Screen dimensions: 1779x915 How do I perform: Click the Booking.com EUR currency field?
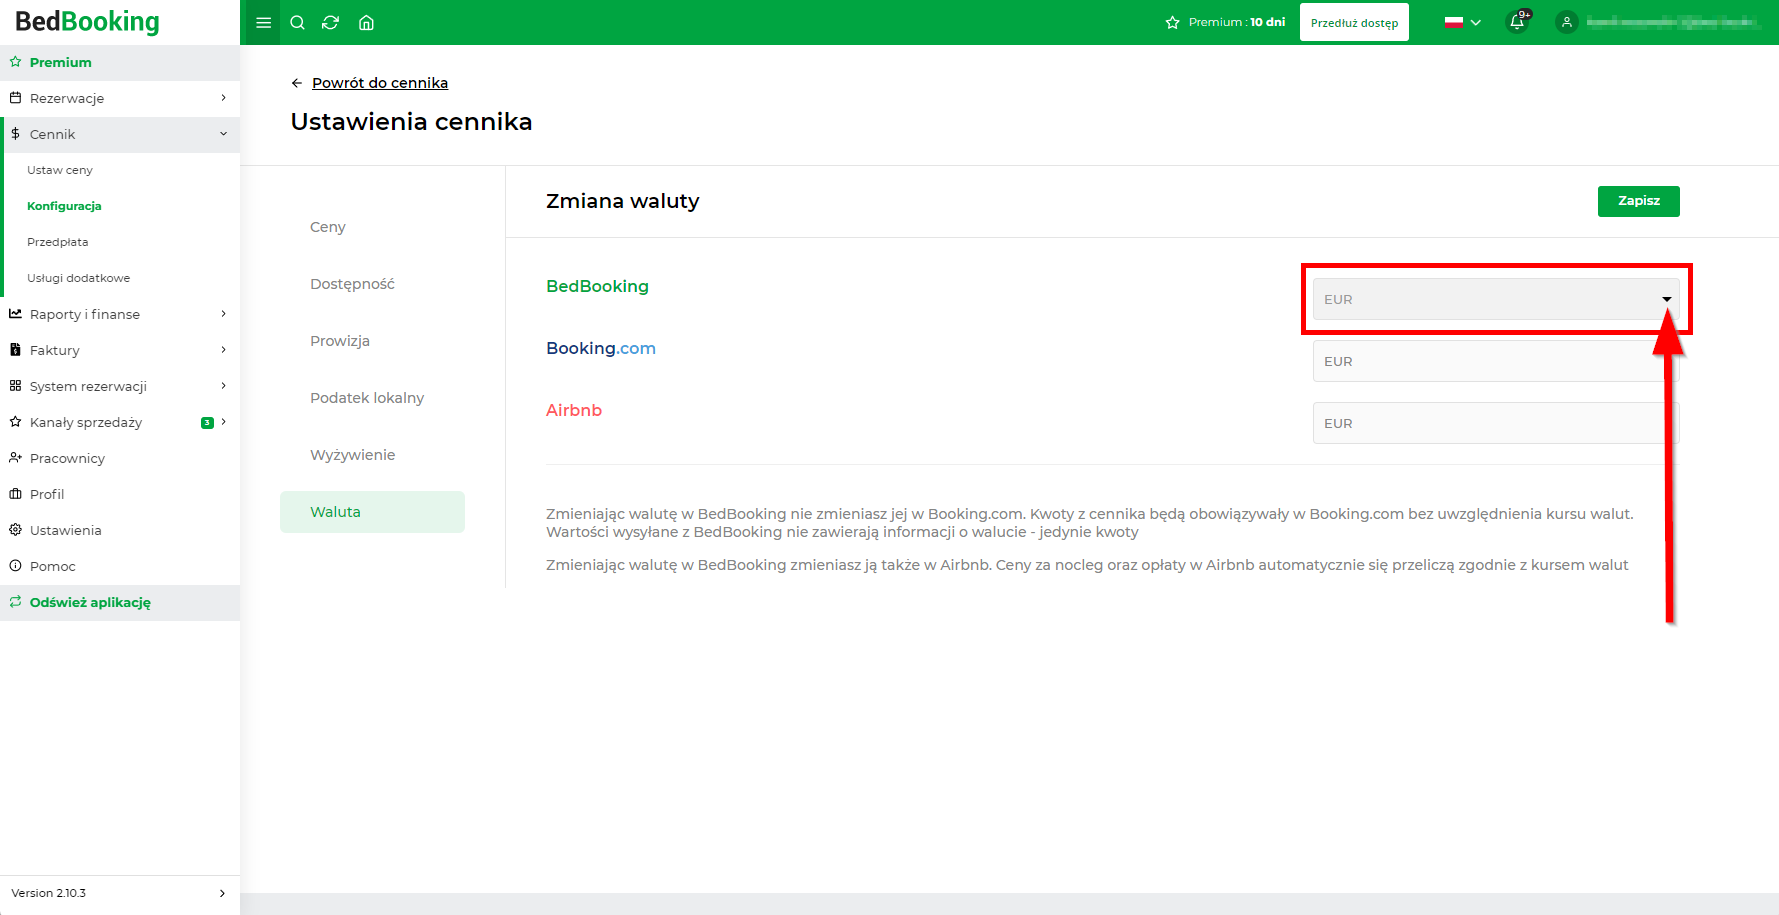tap(1496, 361)
